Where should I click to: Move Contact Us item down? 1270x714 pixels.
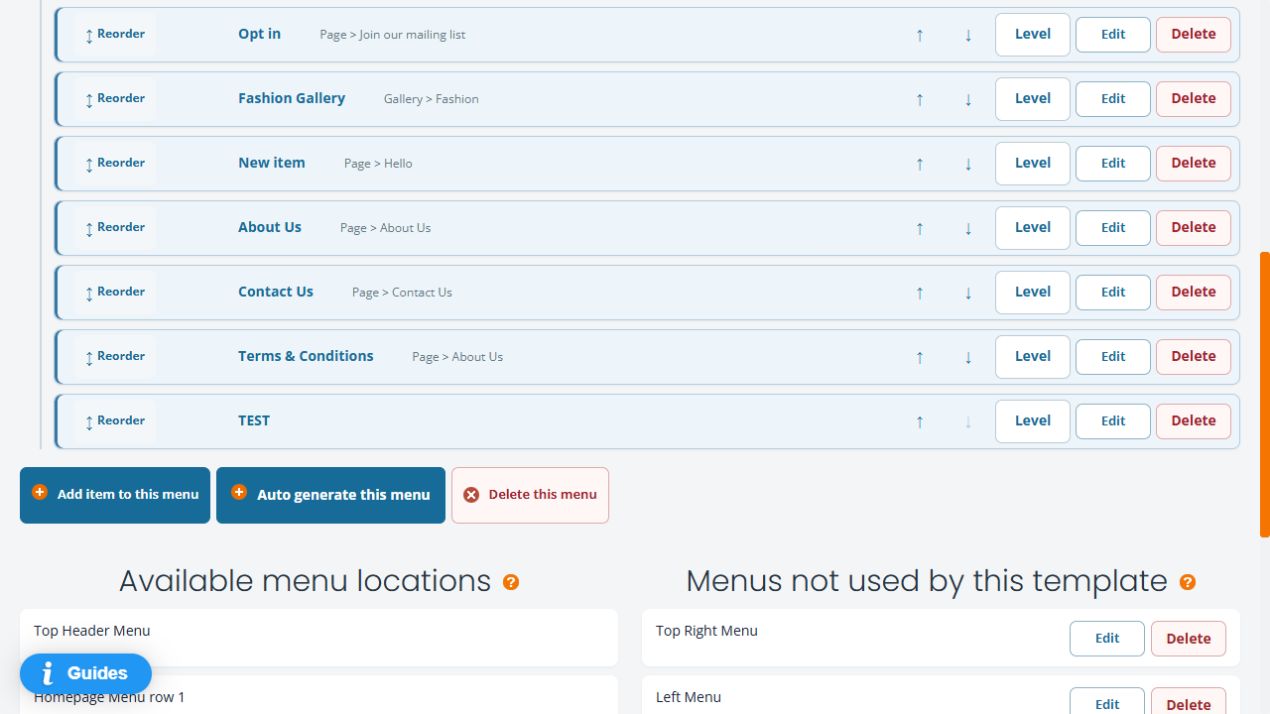point(968,293)
